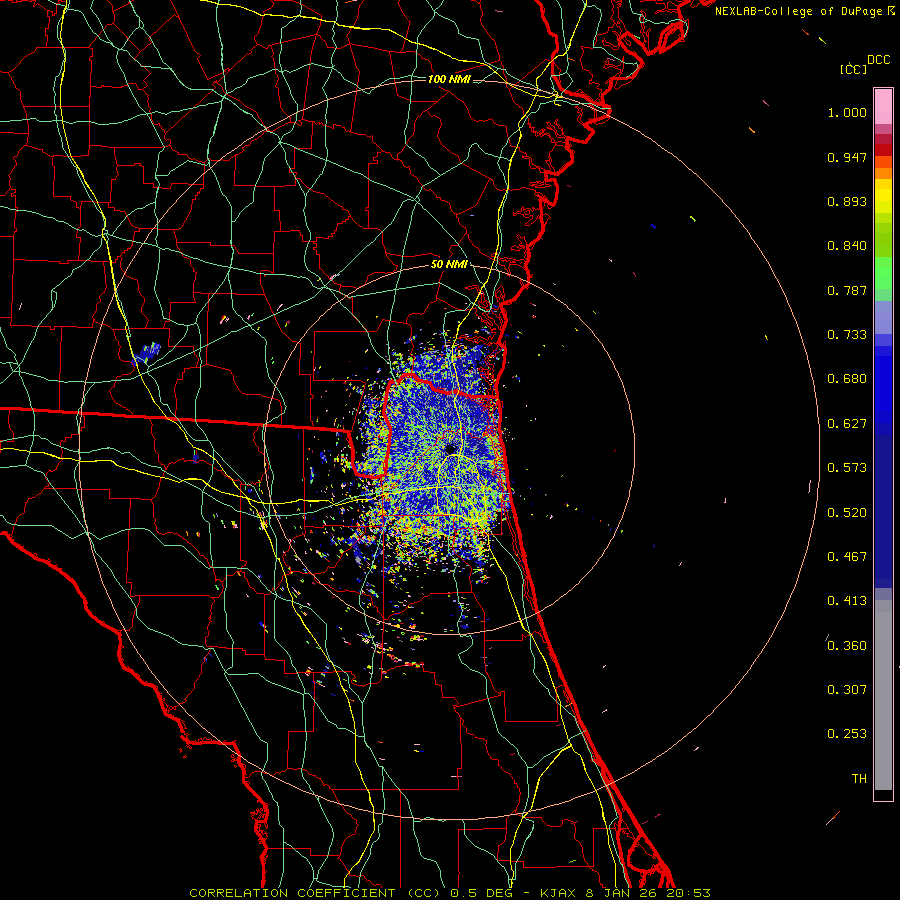Click the 0.787 scale value
This screenshot has width=900, height=900.
pyautogui.click(x=847, y=290)
